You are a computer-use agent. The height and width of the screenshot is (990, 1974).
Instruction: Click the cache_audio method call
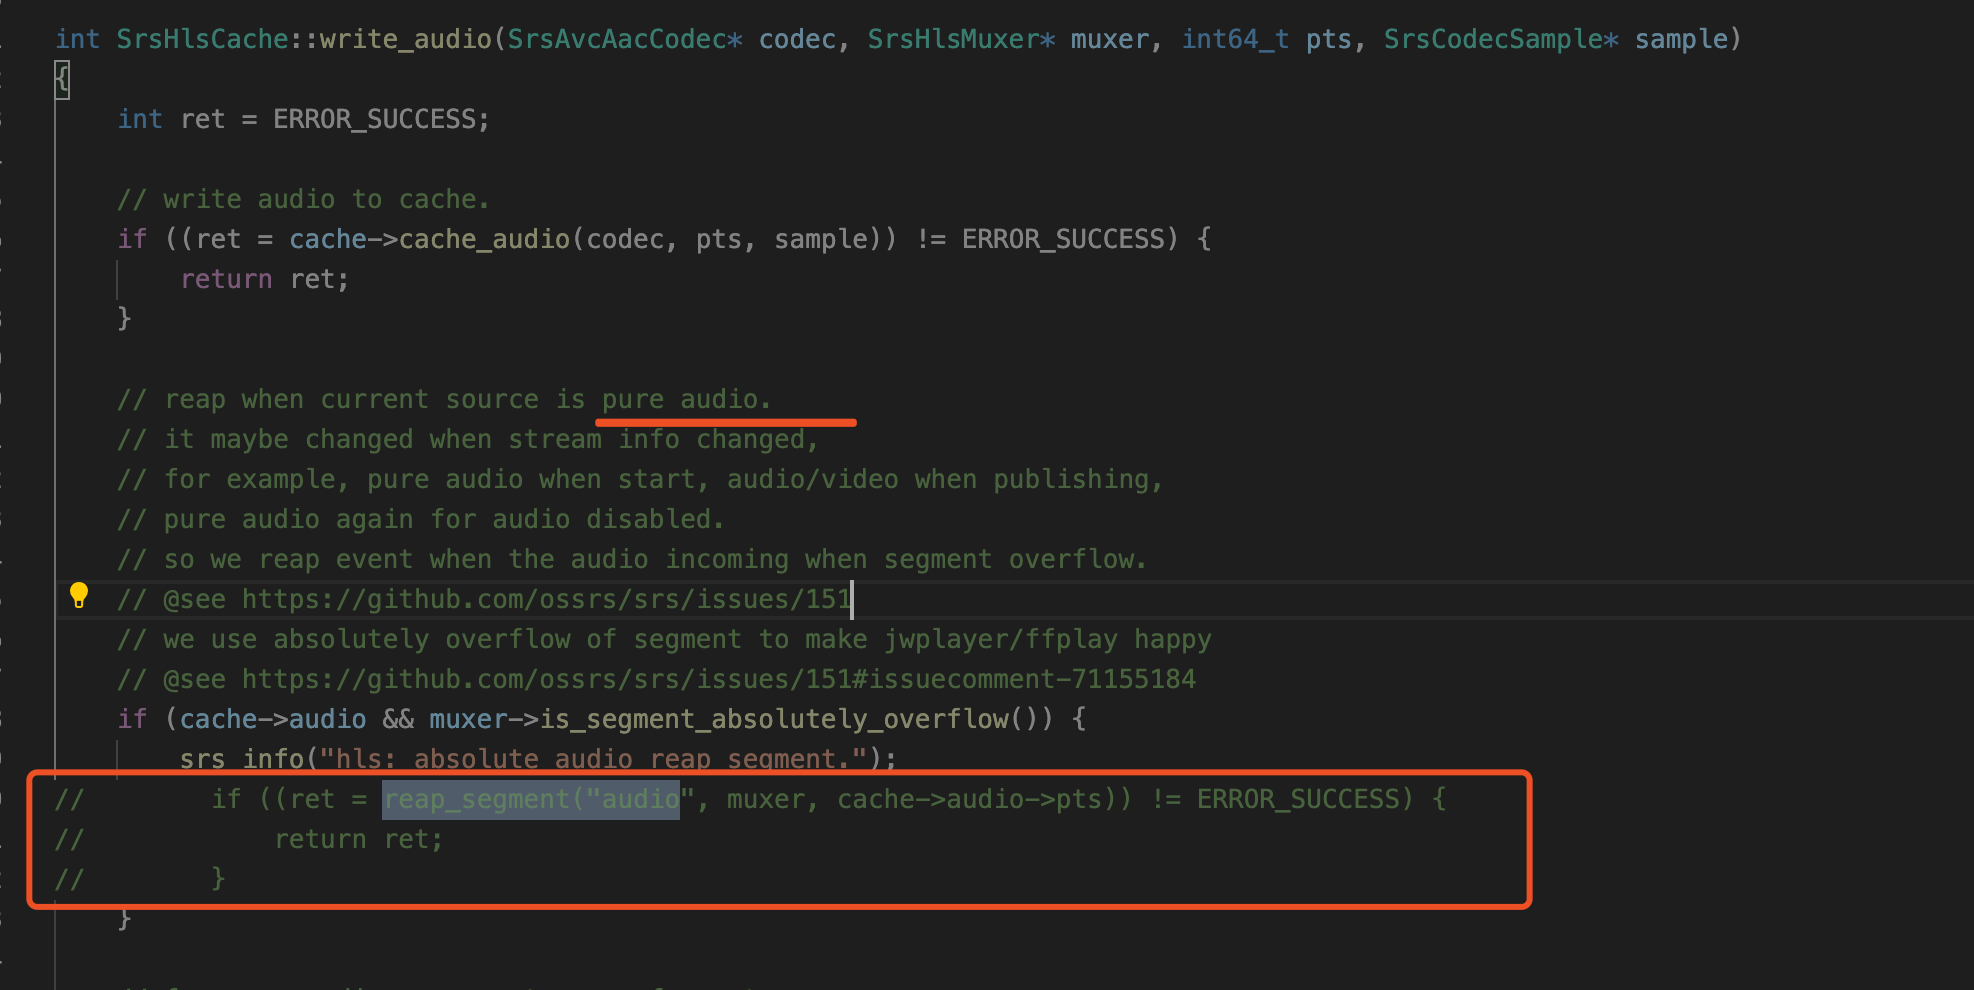pos(484,239)
